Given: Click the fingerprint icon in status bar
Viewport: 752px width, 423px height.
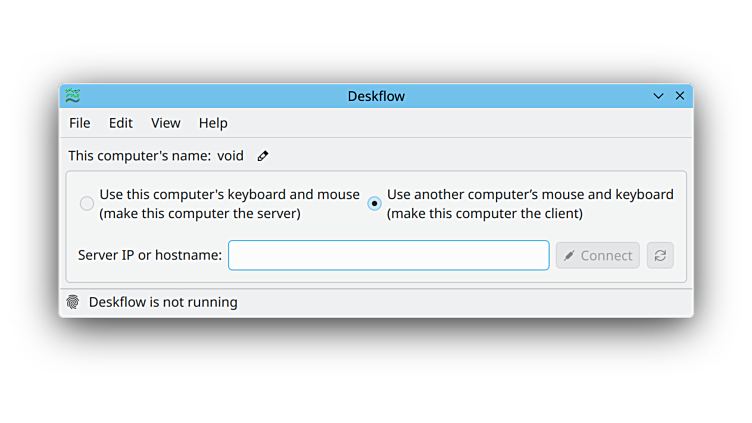Looking at the screenshot, I should (x=73, y=302).
